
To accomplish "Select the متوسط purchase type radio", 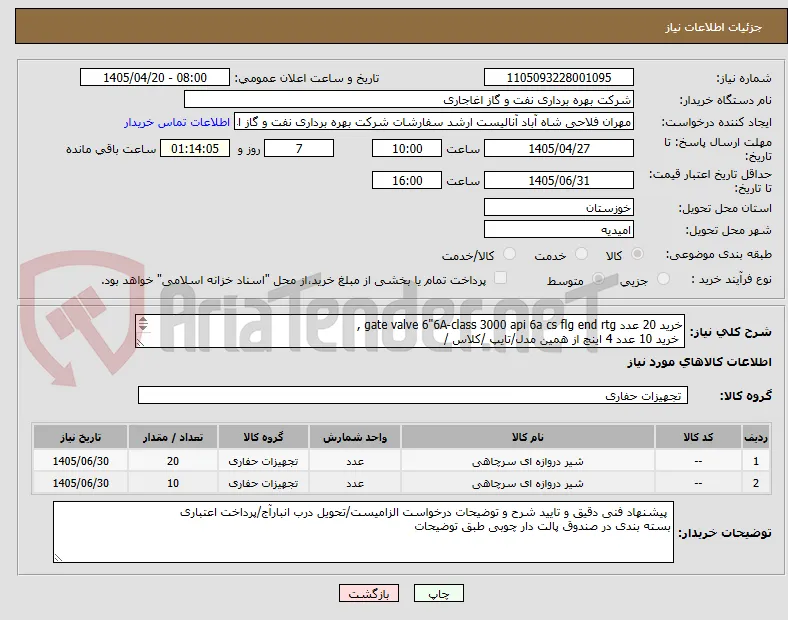I will coord(598,278).
